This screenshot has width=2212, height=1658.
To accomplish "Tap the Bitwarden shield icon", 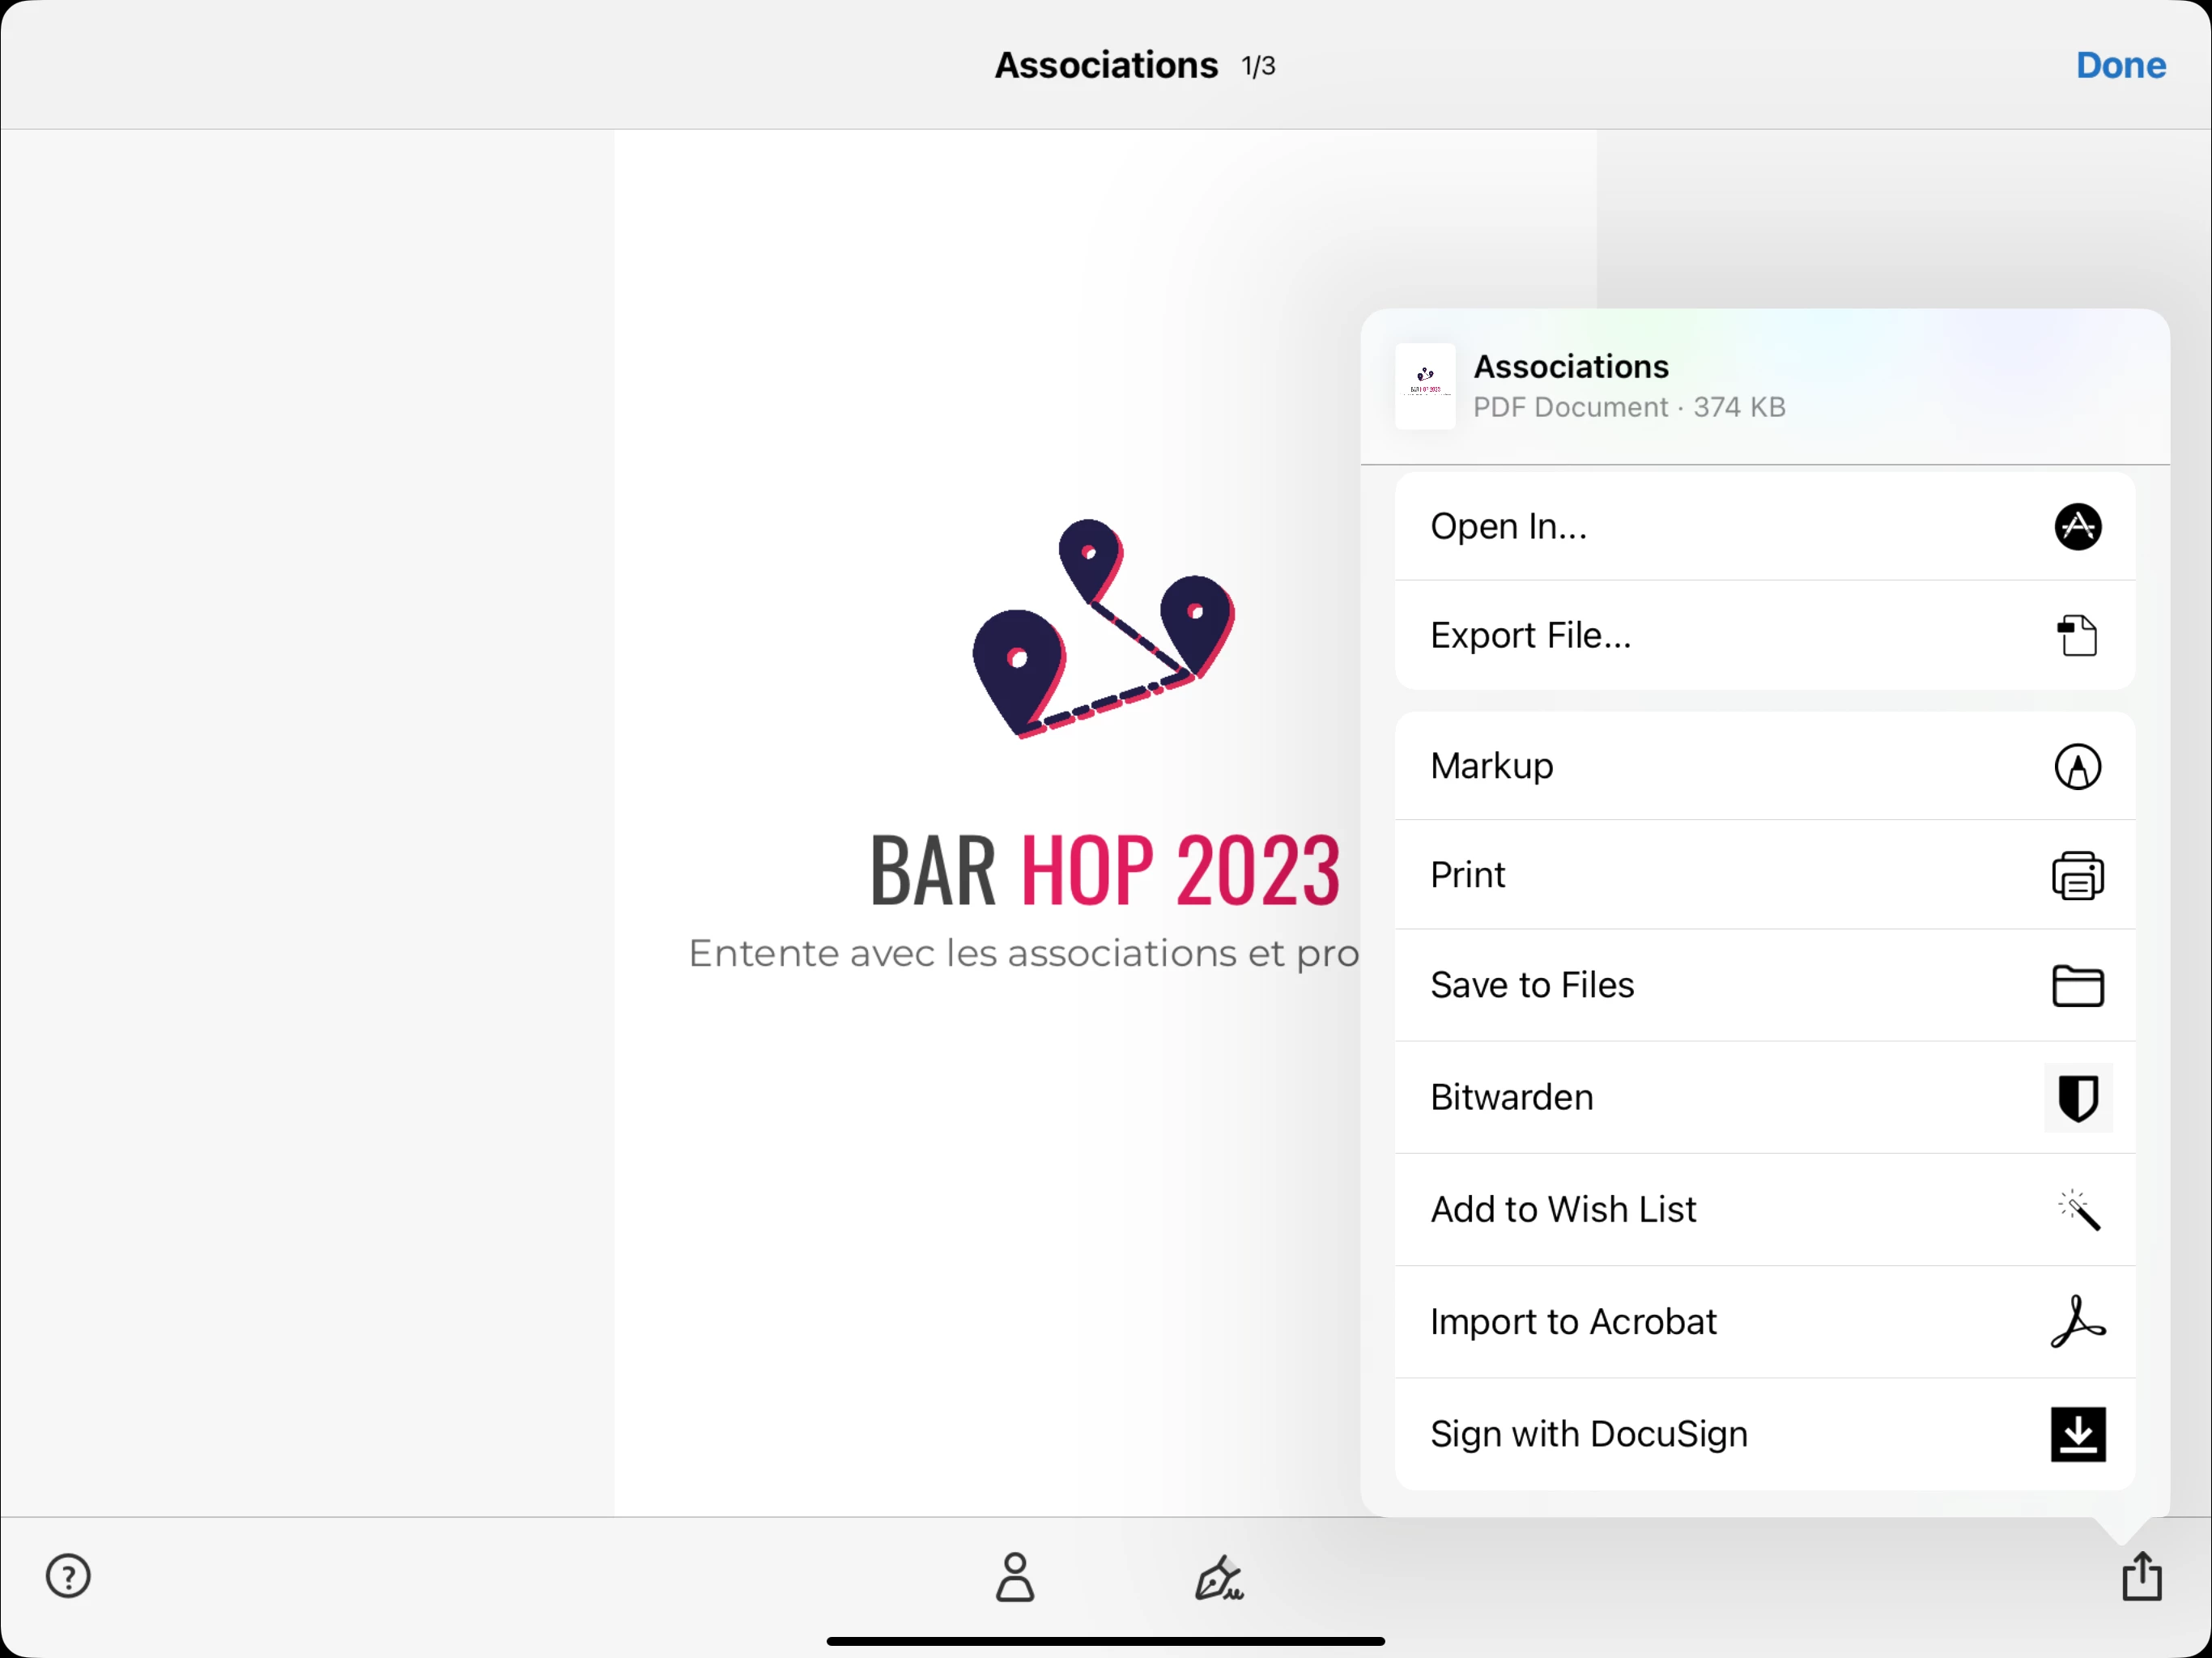I will click(2077, 1098).
